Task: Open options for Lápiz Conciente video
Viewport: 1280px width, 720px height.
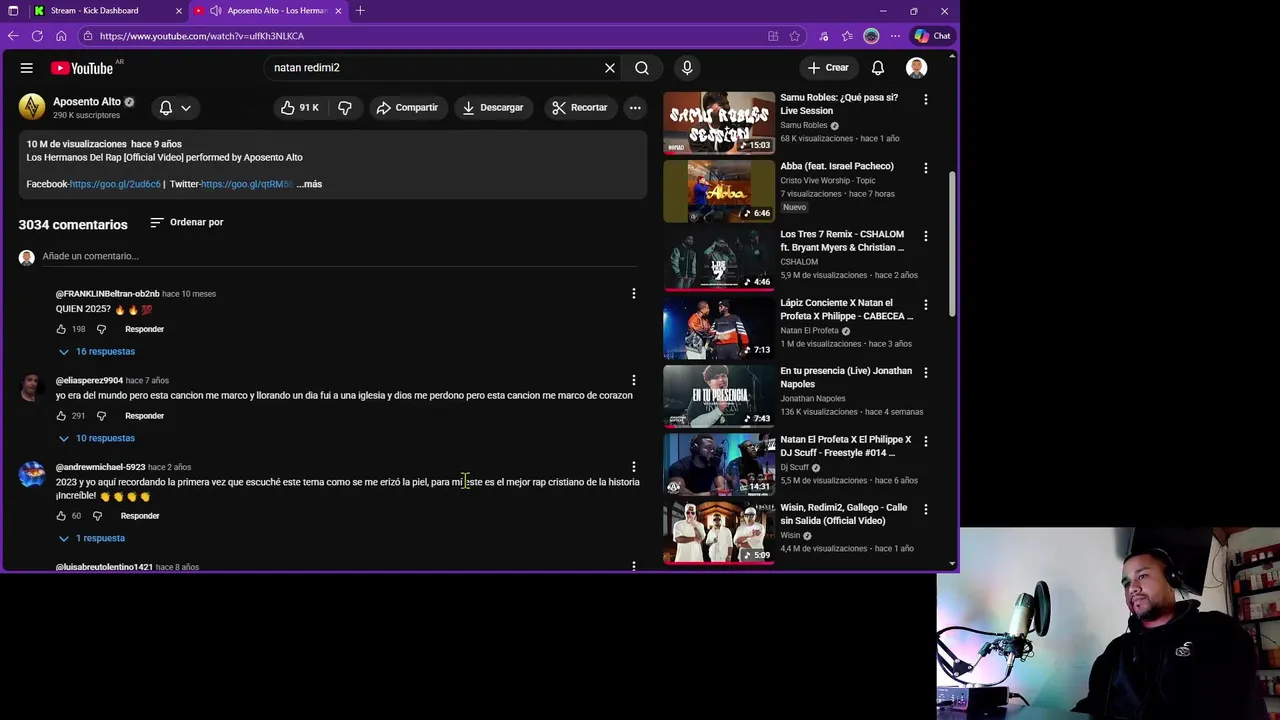Action: point(925,304)
